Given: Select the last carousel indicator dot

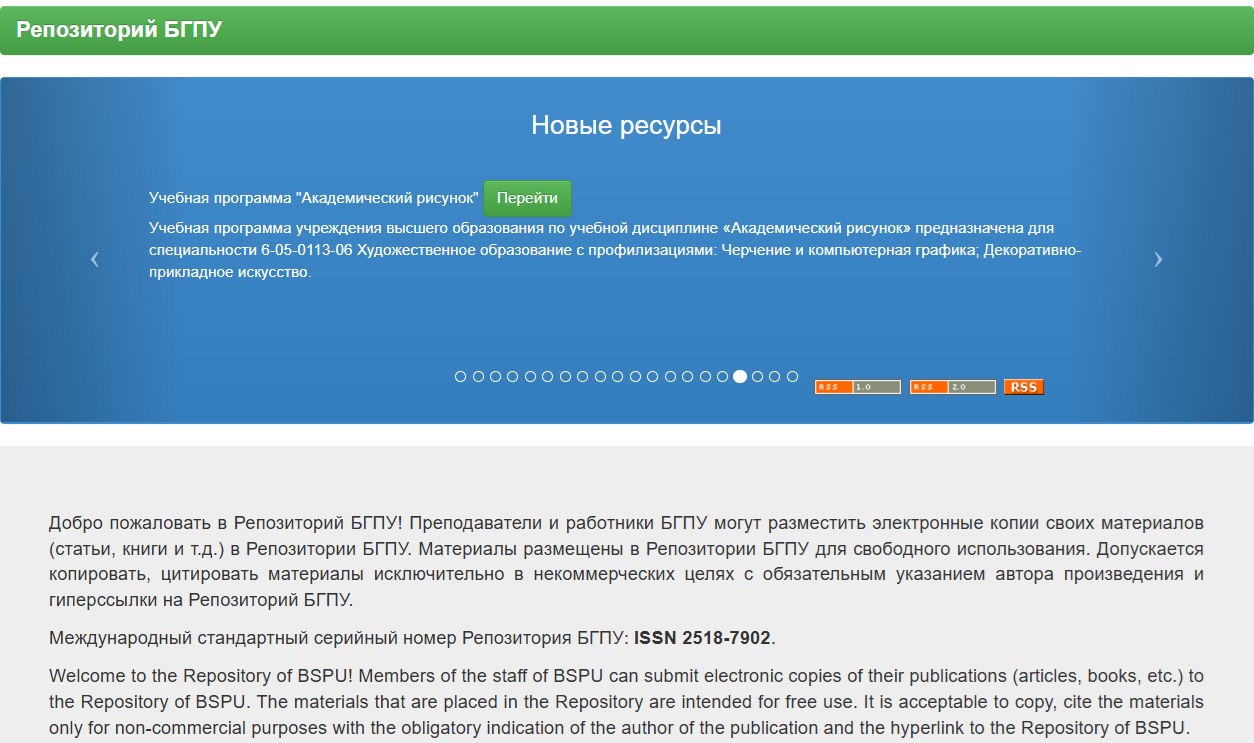Looking at the screenshot, I should click(x=793, y=377).
